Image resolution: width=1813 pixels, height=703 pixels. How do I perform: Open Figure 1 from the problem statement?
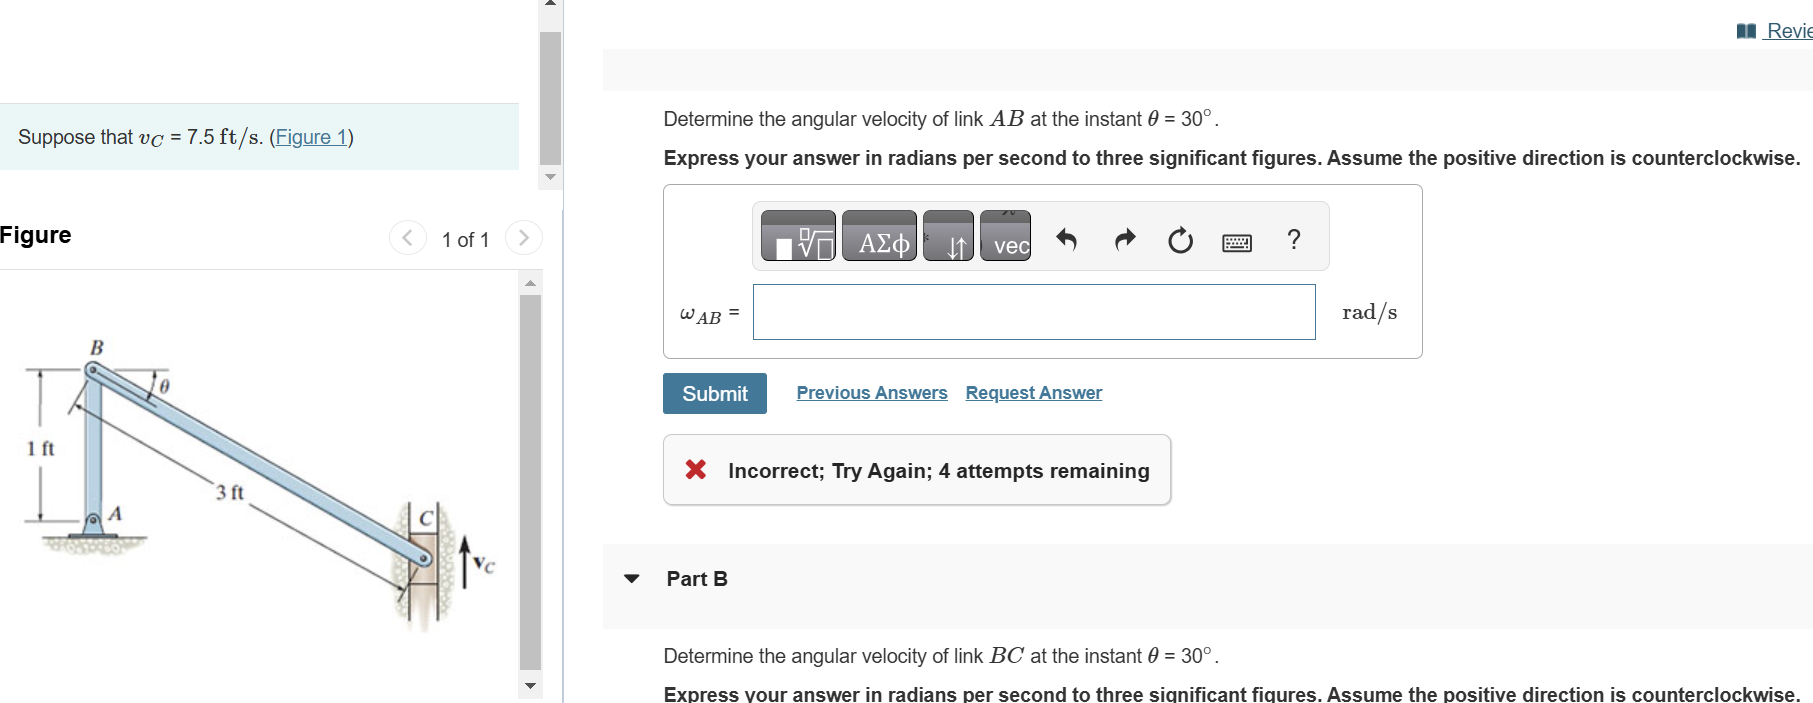coord(311,137)
